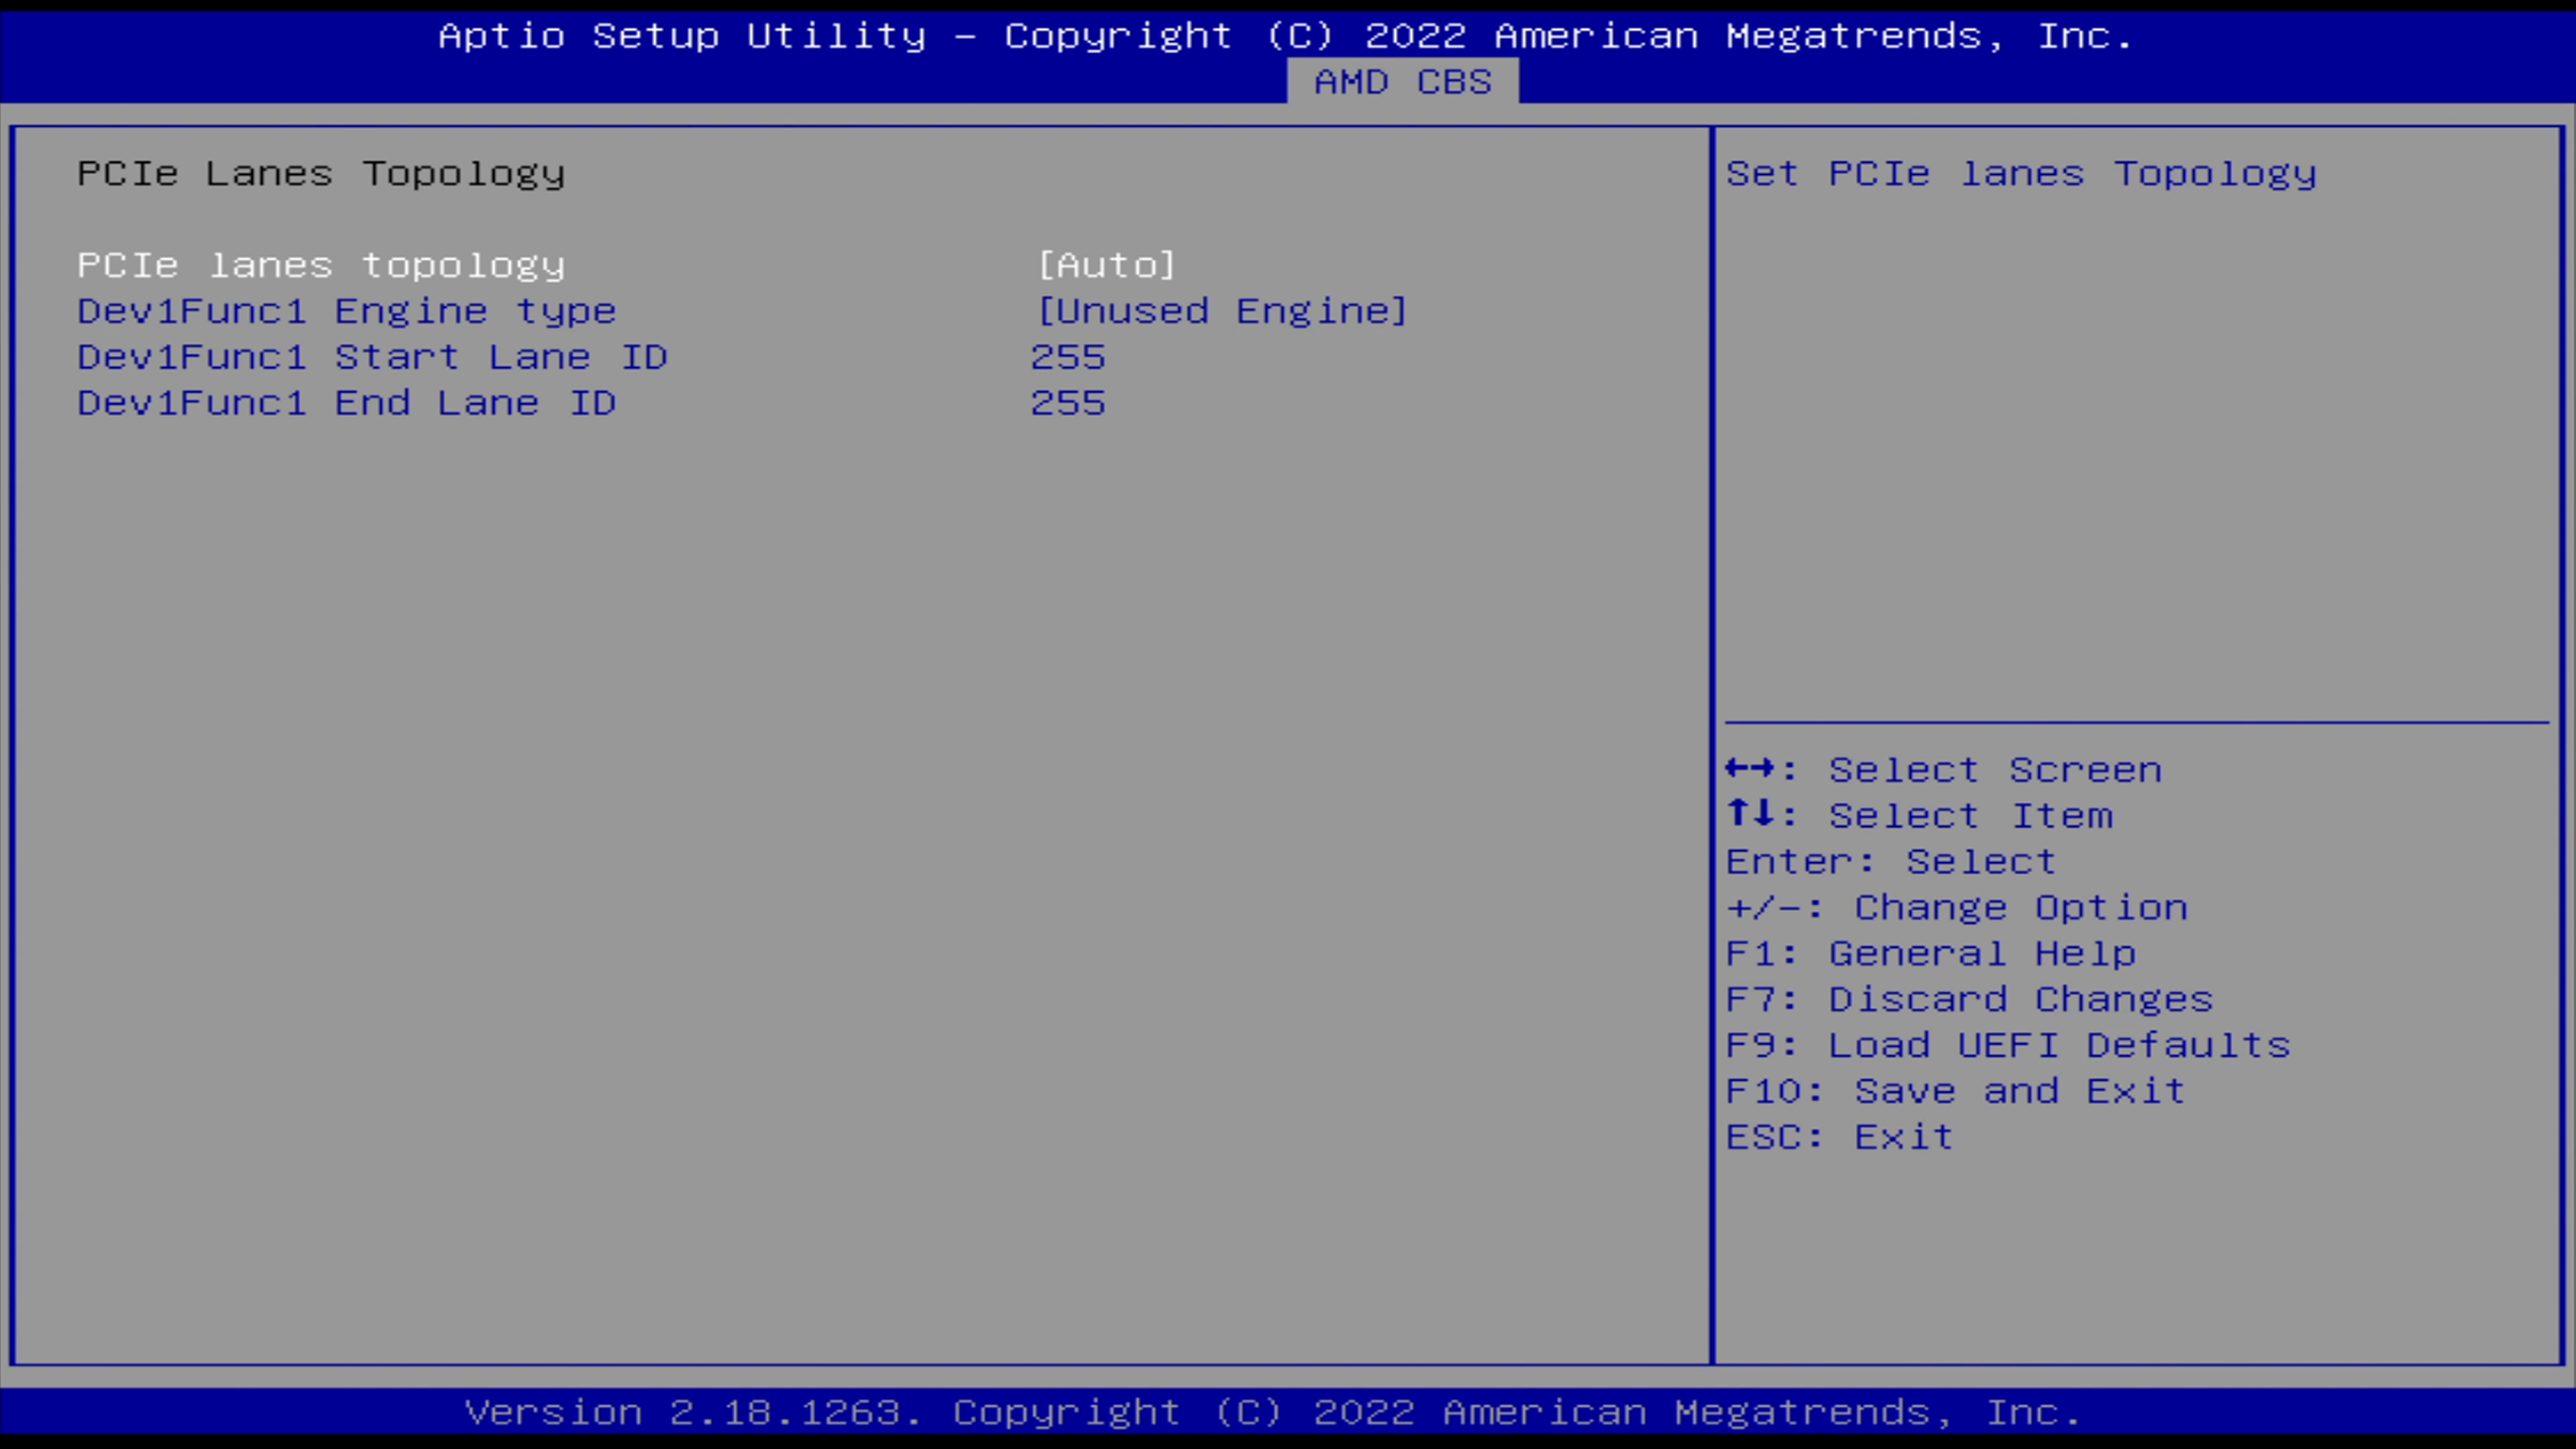Click the Version 2.18.1263 footer text
Image resolution: width=2576 pixels, height=1449 pixels.
(x=1273, y=1413)
